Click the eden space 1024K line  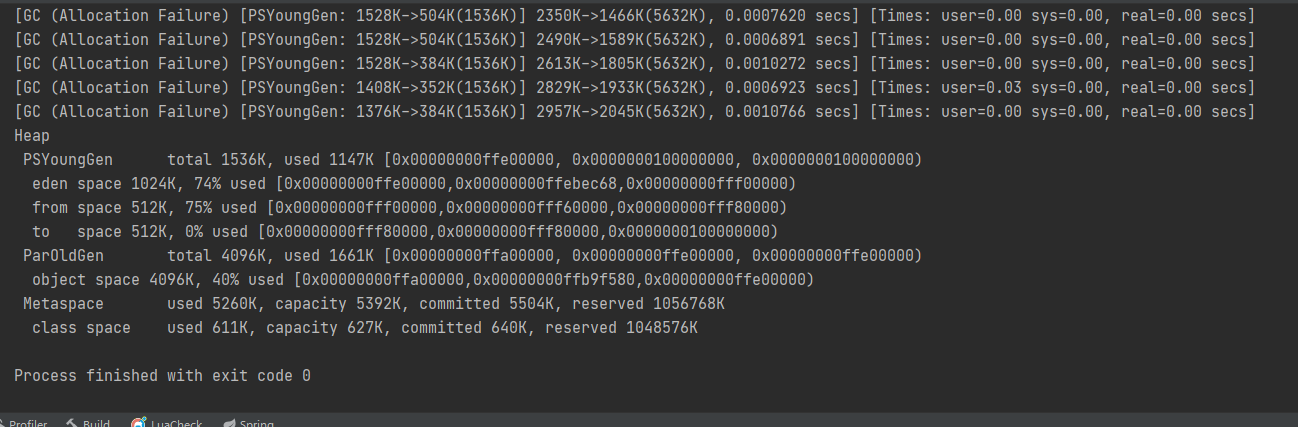point(412,184)
